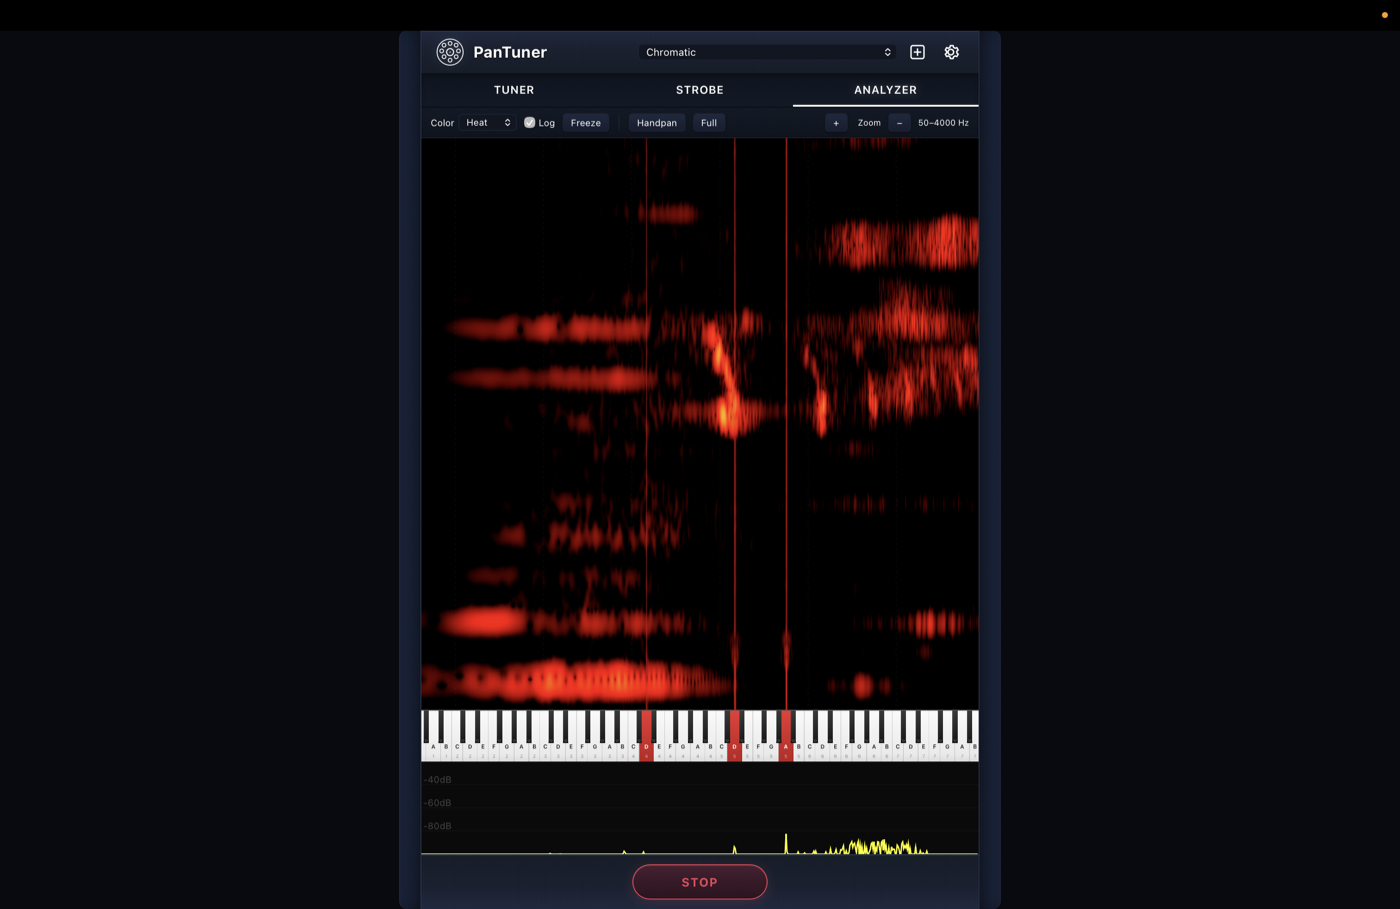Image resolution: width=1400 pixels, height=909 pixels.
Task: Click the yellow spectrum level graph
Action: tap(700, 810)
